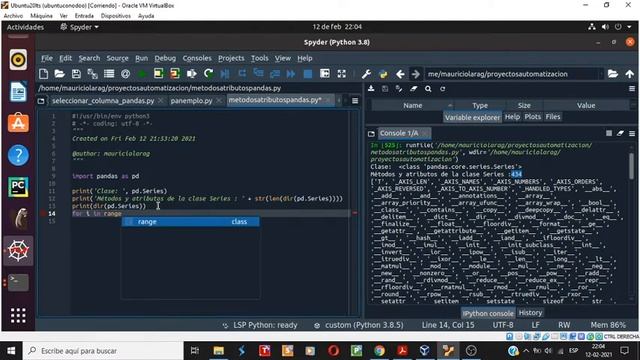
Task: Switch to the History tab
Action: [x=530, y=313]
